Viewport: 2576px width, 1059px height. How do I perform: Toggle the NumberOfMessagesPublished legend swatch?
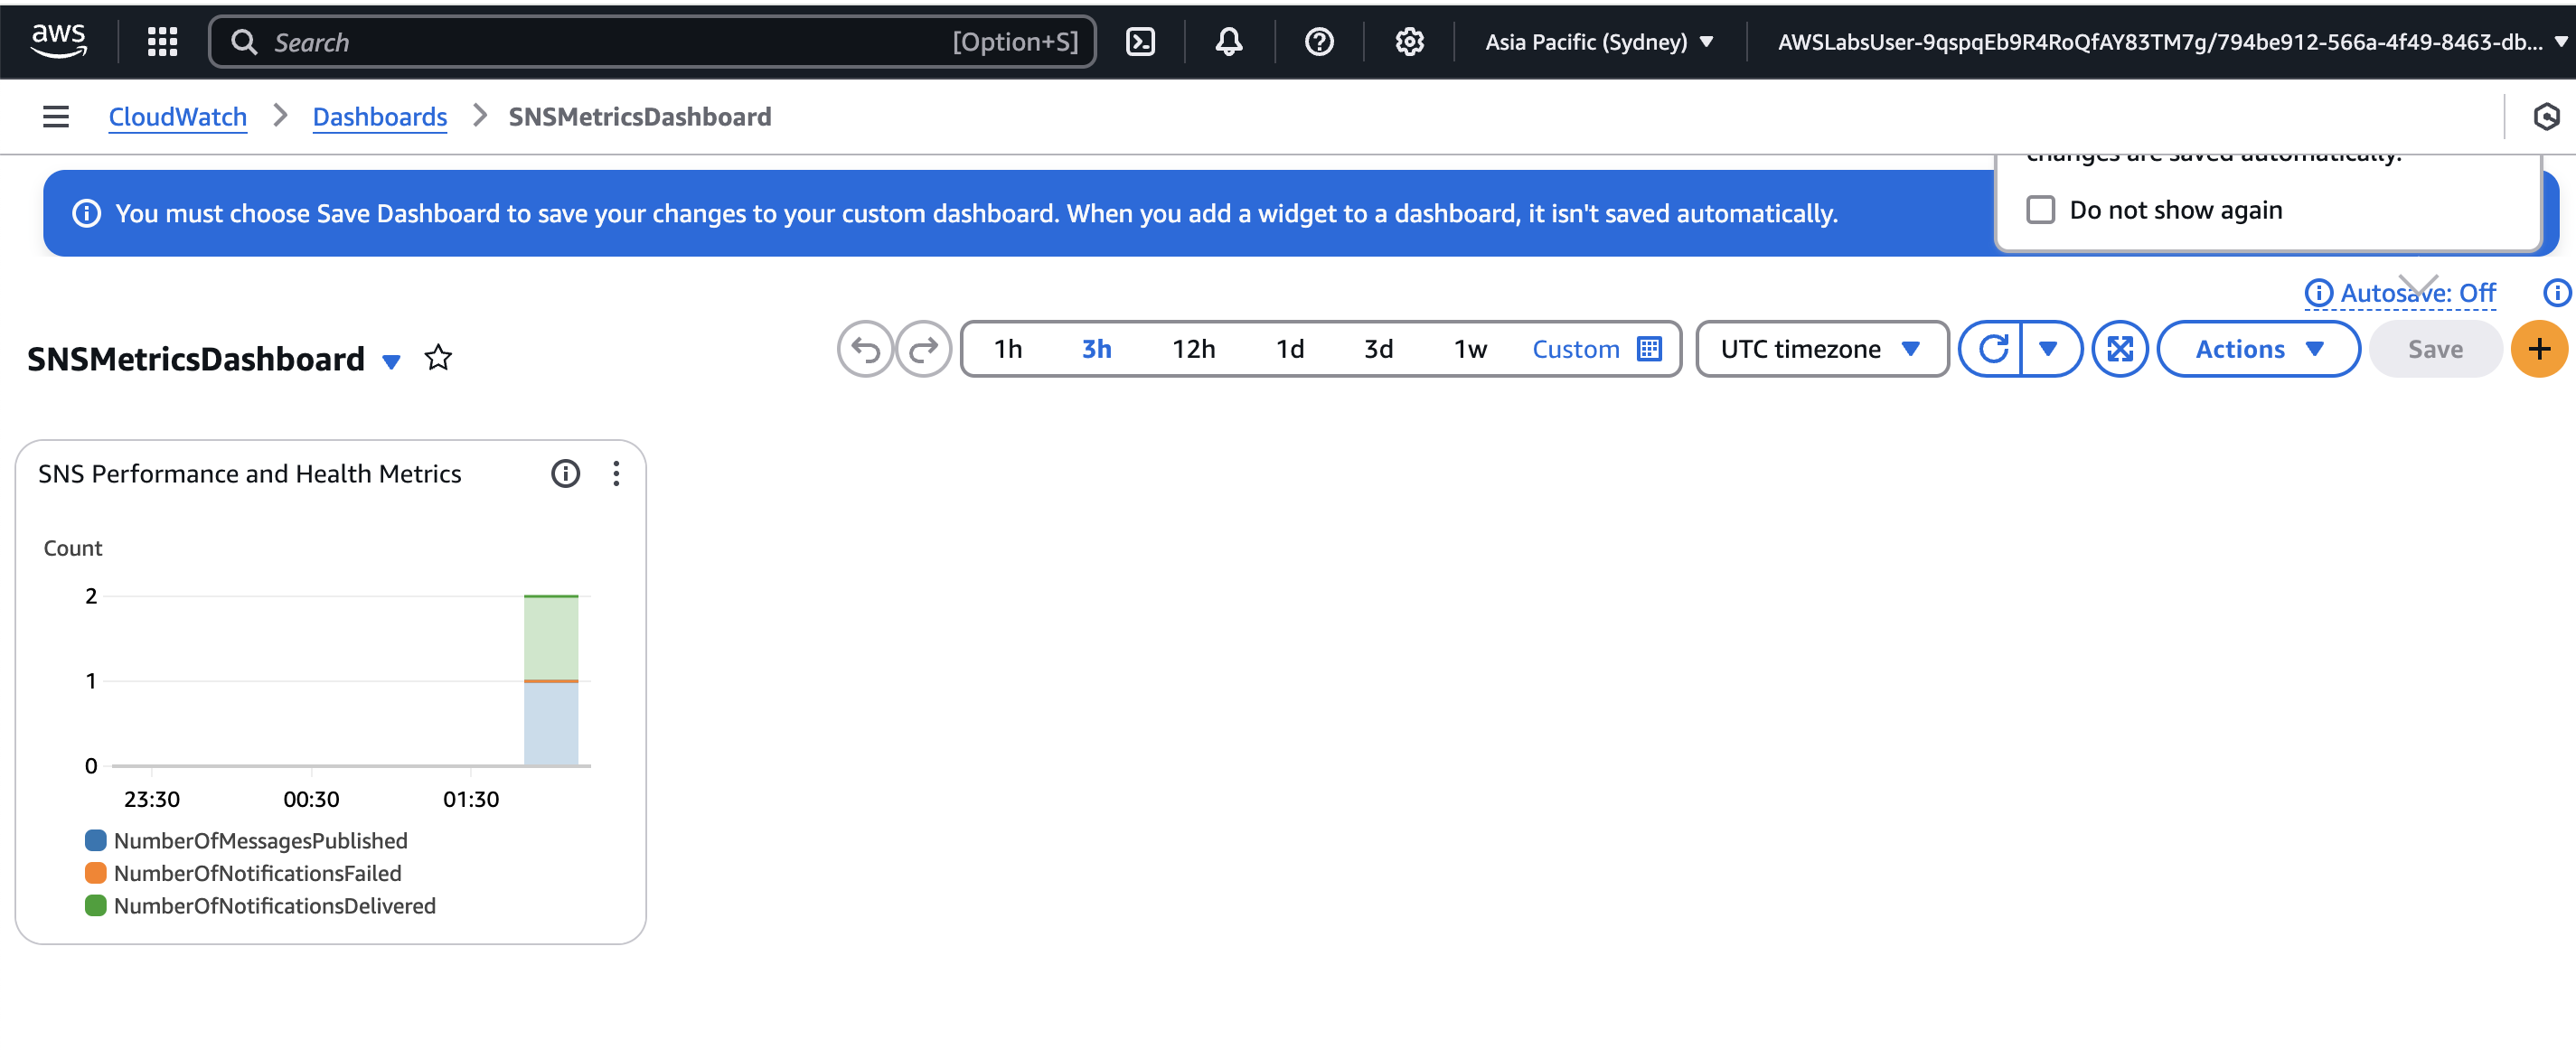coord(96,840)
